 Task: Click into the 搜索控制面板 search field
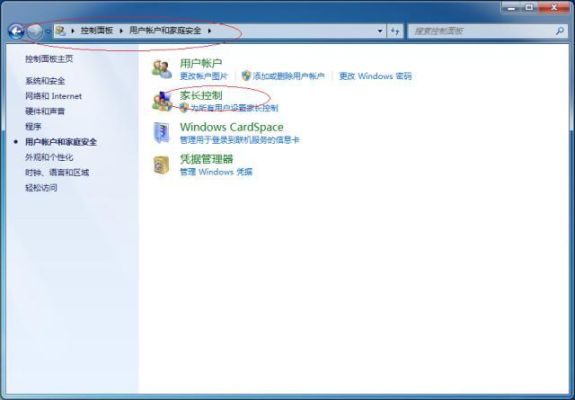482,31
